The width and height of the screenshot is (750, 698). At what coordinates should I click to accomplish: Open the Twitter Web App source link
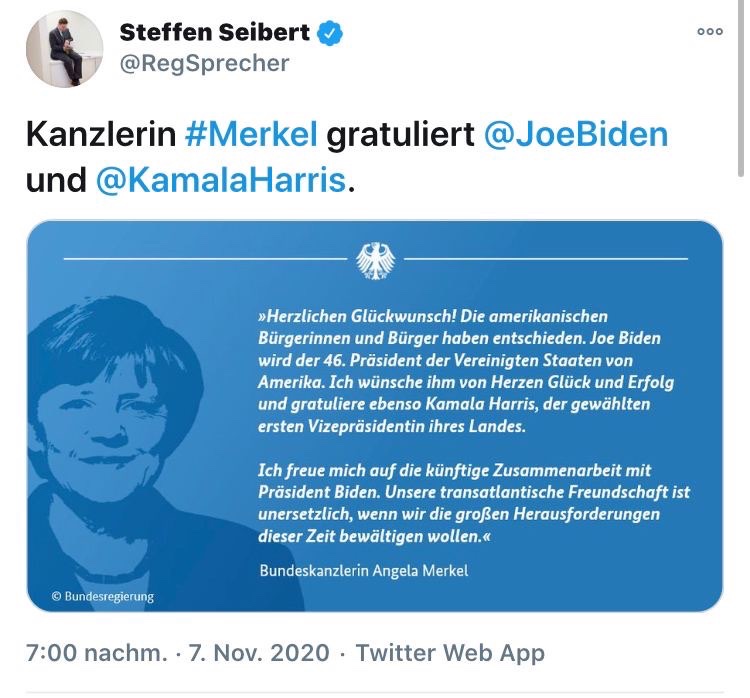pos(450,653)
